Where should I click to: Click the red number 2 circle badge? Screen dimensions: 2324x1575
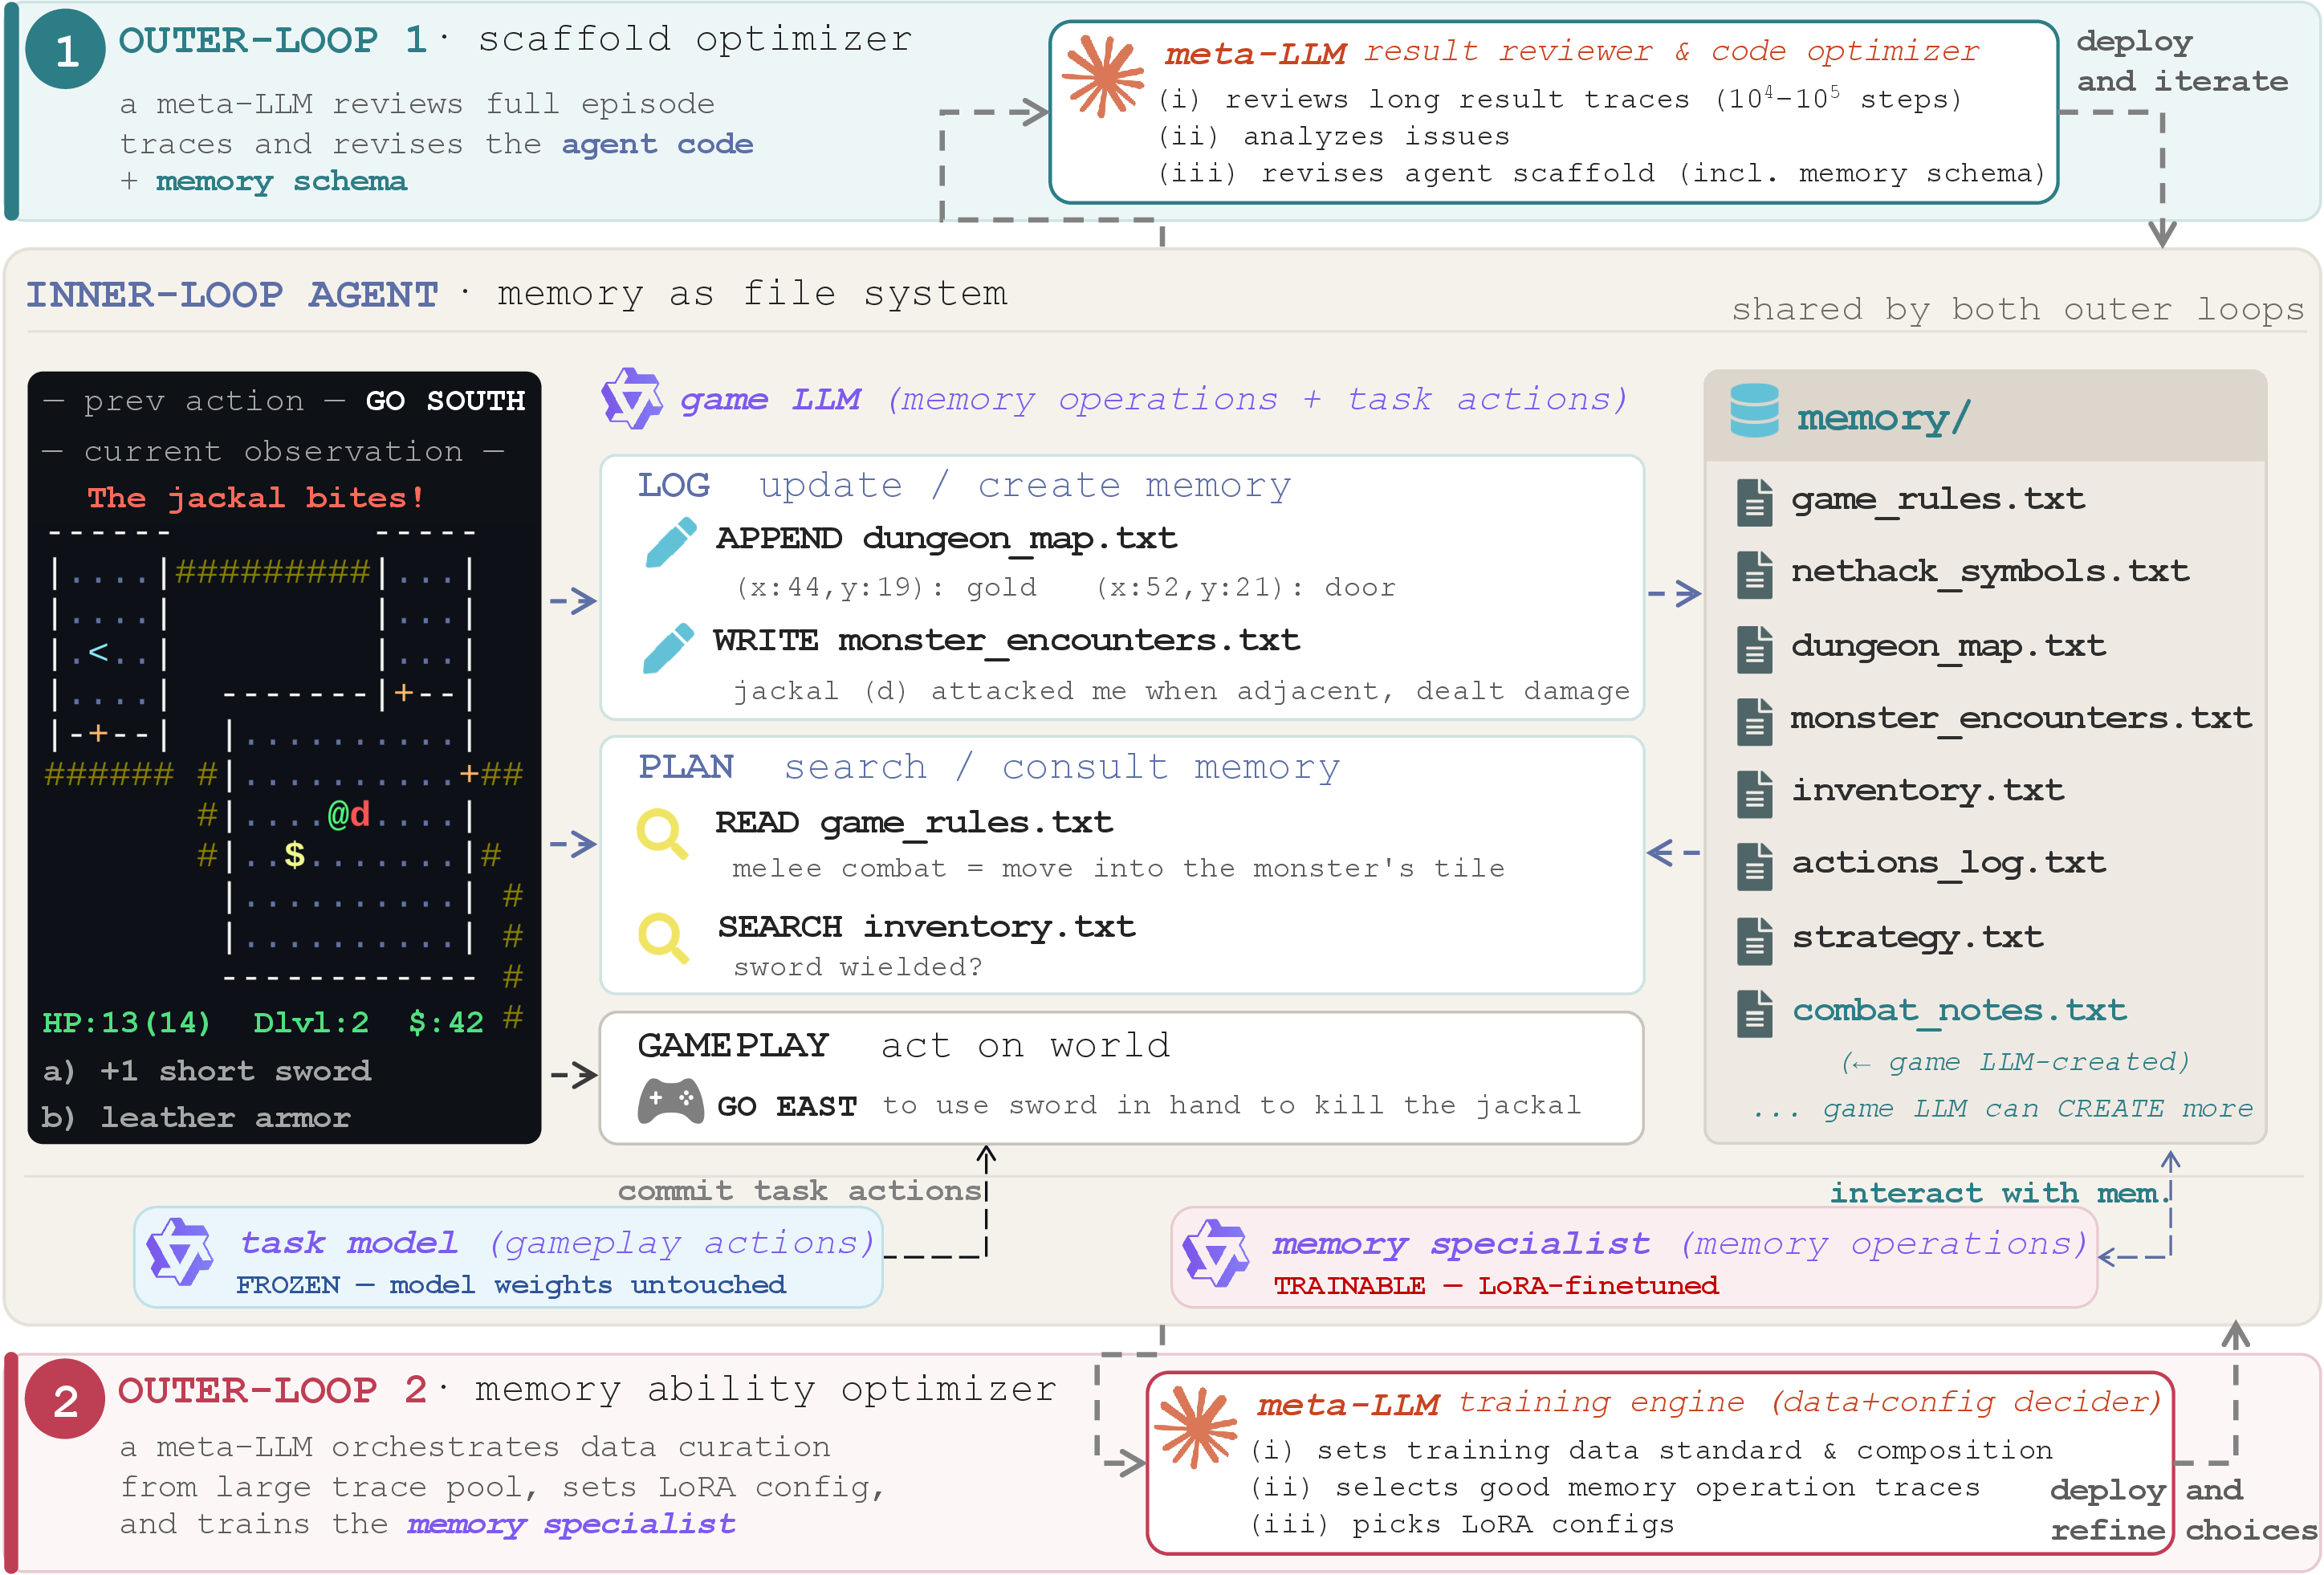[x=65, y=1399]
